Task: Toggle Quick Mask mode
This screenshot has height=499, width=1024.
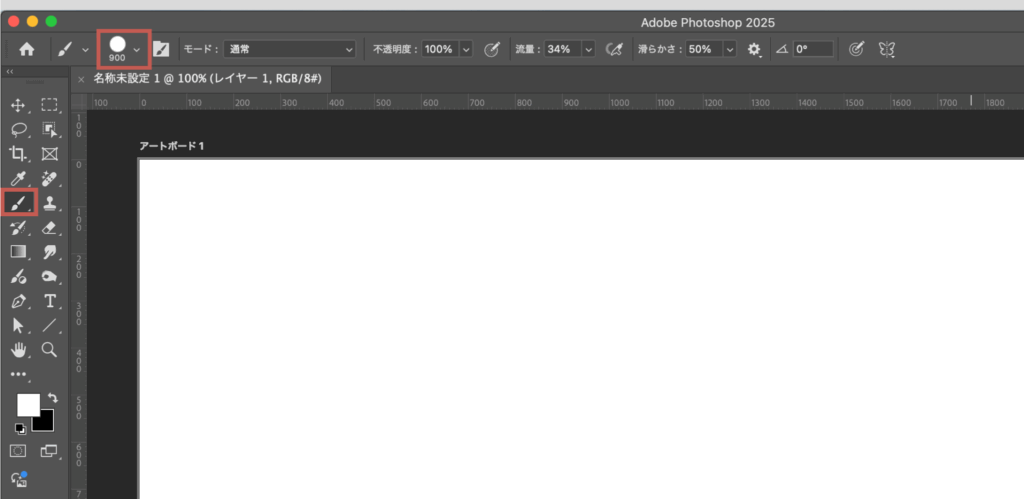Action: pos(18,451)
